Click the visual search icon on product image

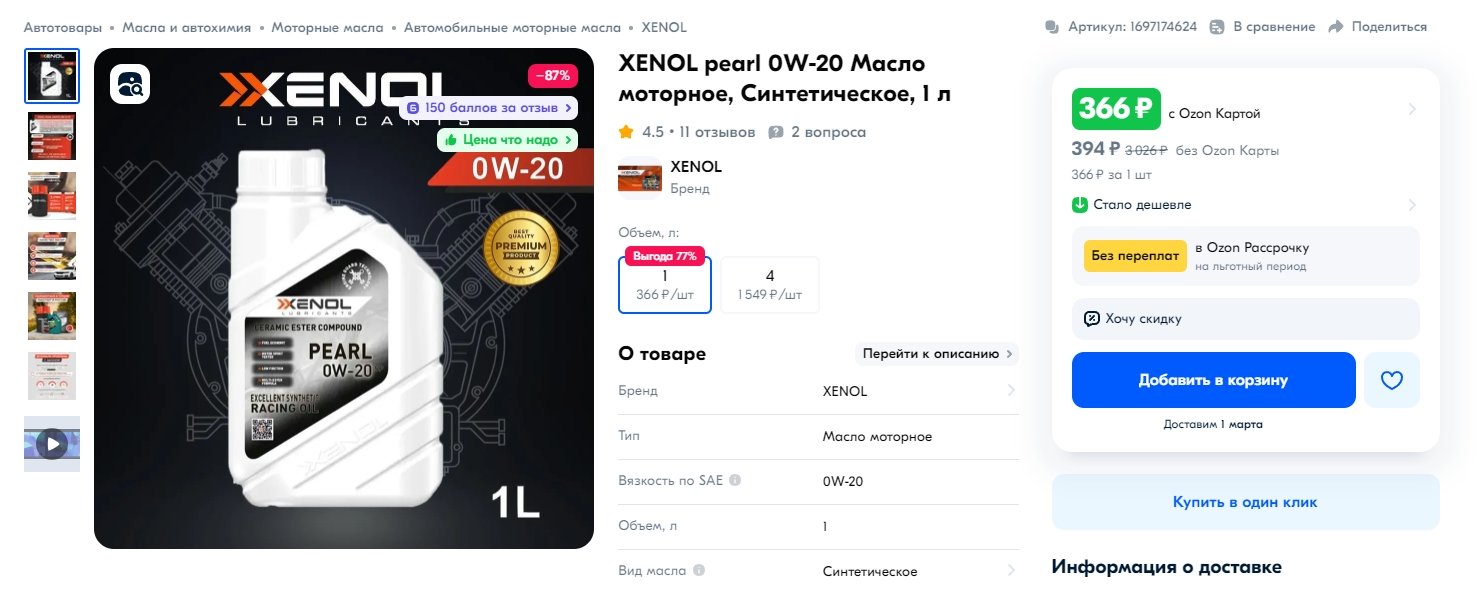click(130, 84)
